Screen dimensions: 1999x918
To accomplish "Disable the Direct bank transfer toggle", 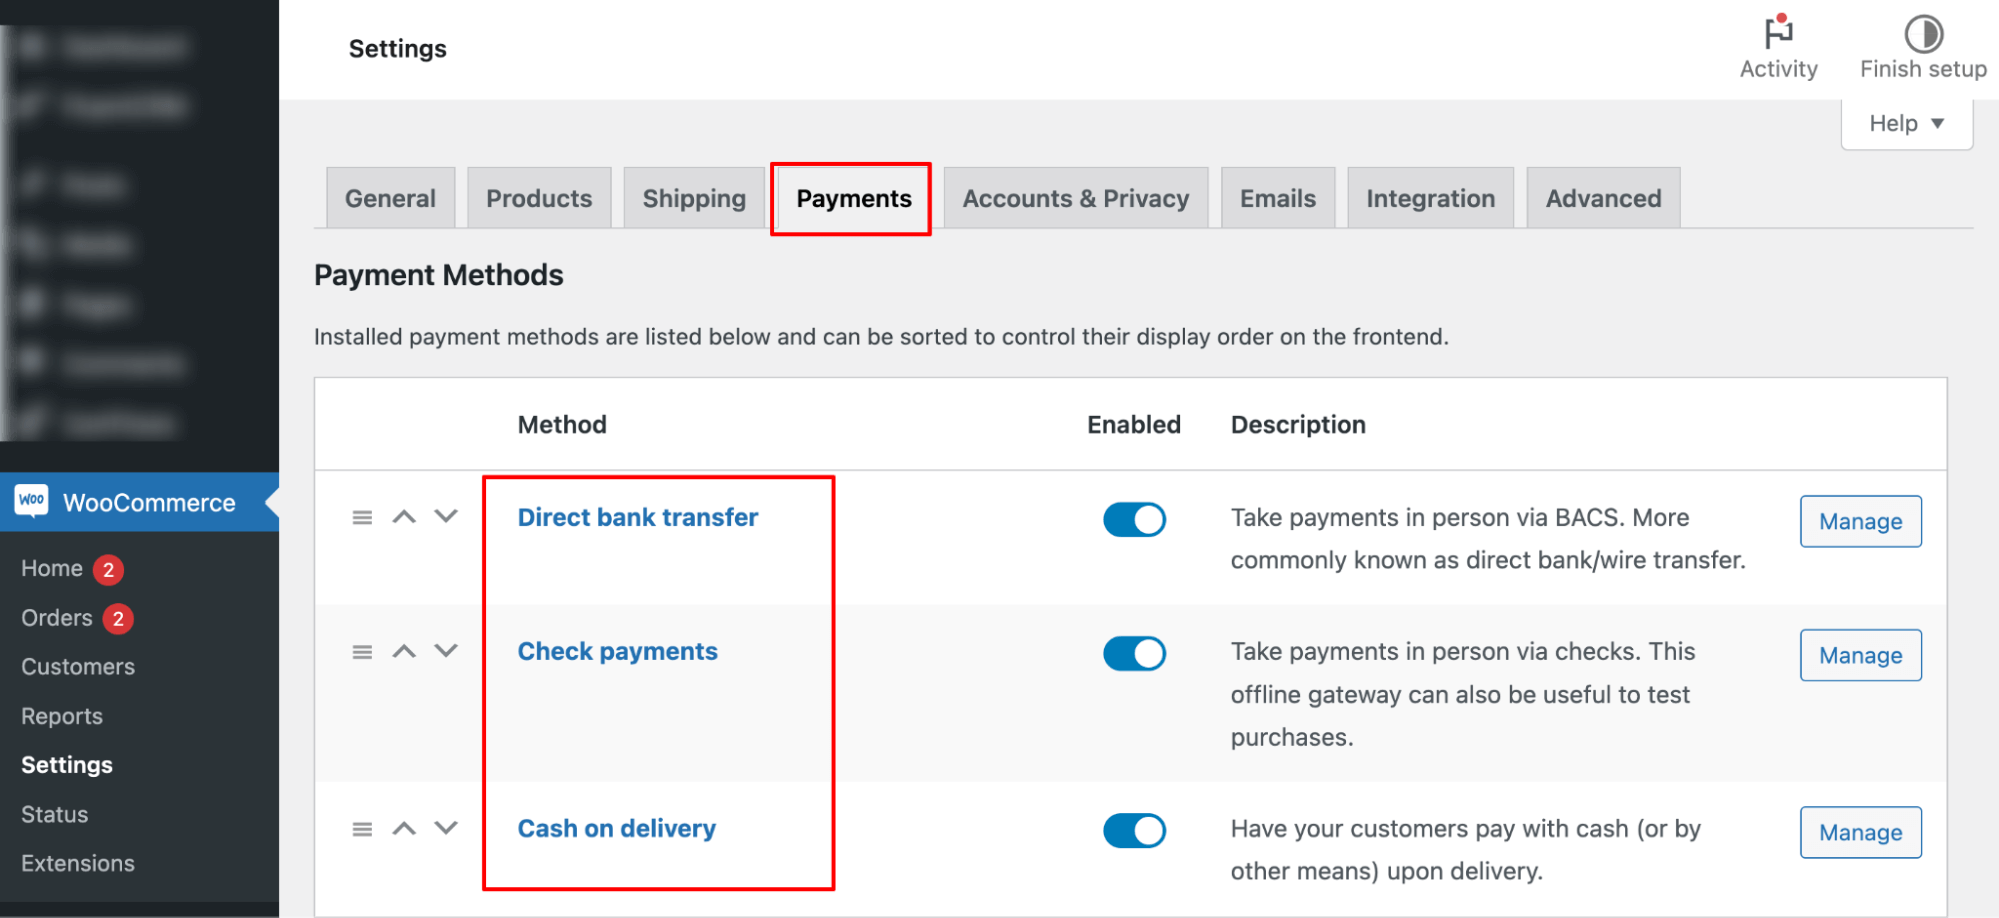I will tap(1134, 519).
